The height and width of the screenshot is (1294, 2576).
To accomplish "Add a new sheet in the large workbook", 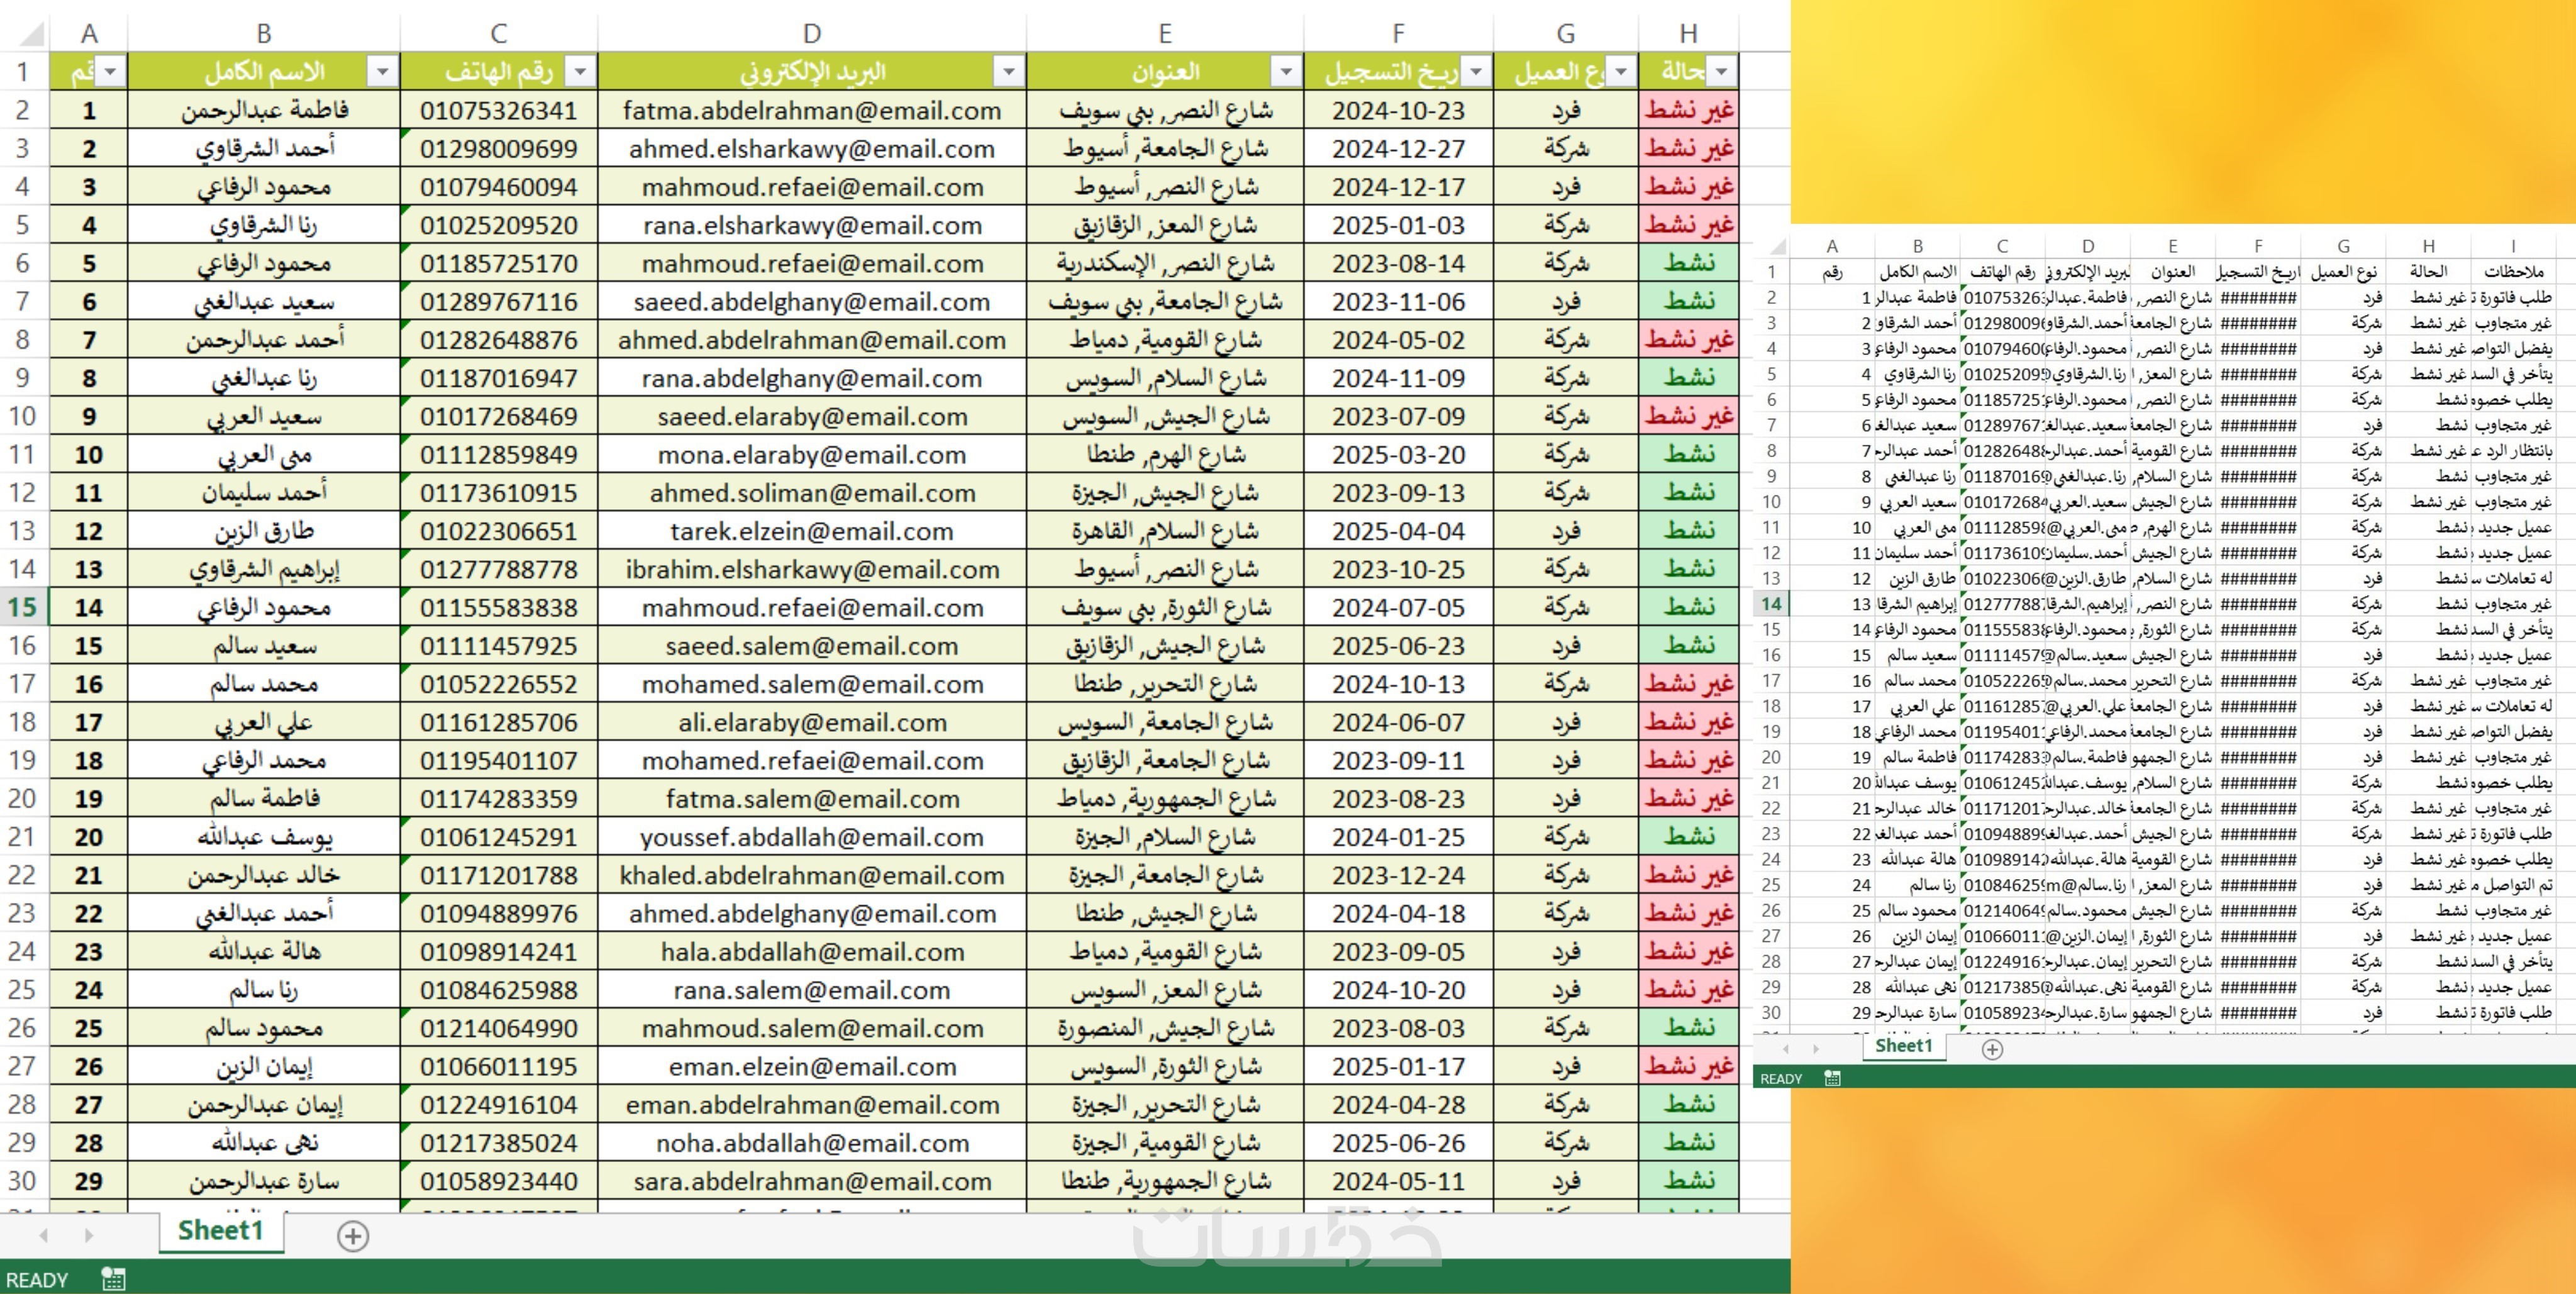I will 352,1236.
